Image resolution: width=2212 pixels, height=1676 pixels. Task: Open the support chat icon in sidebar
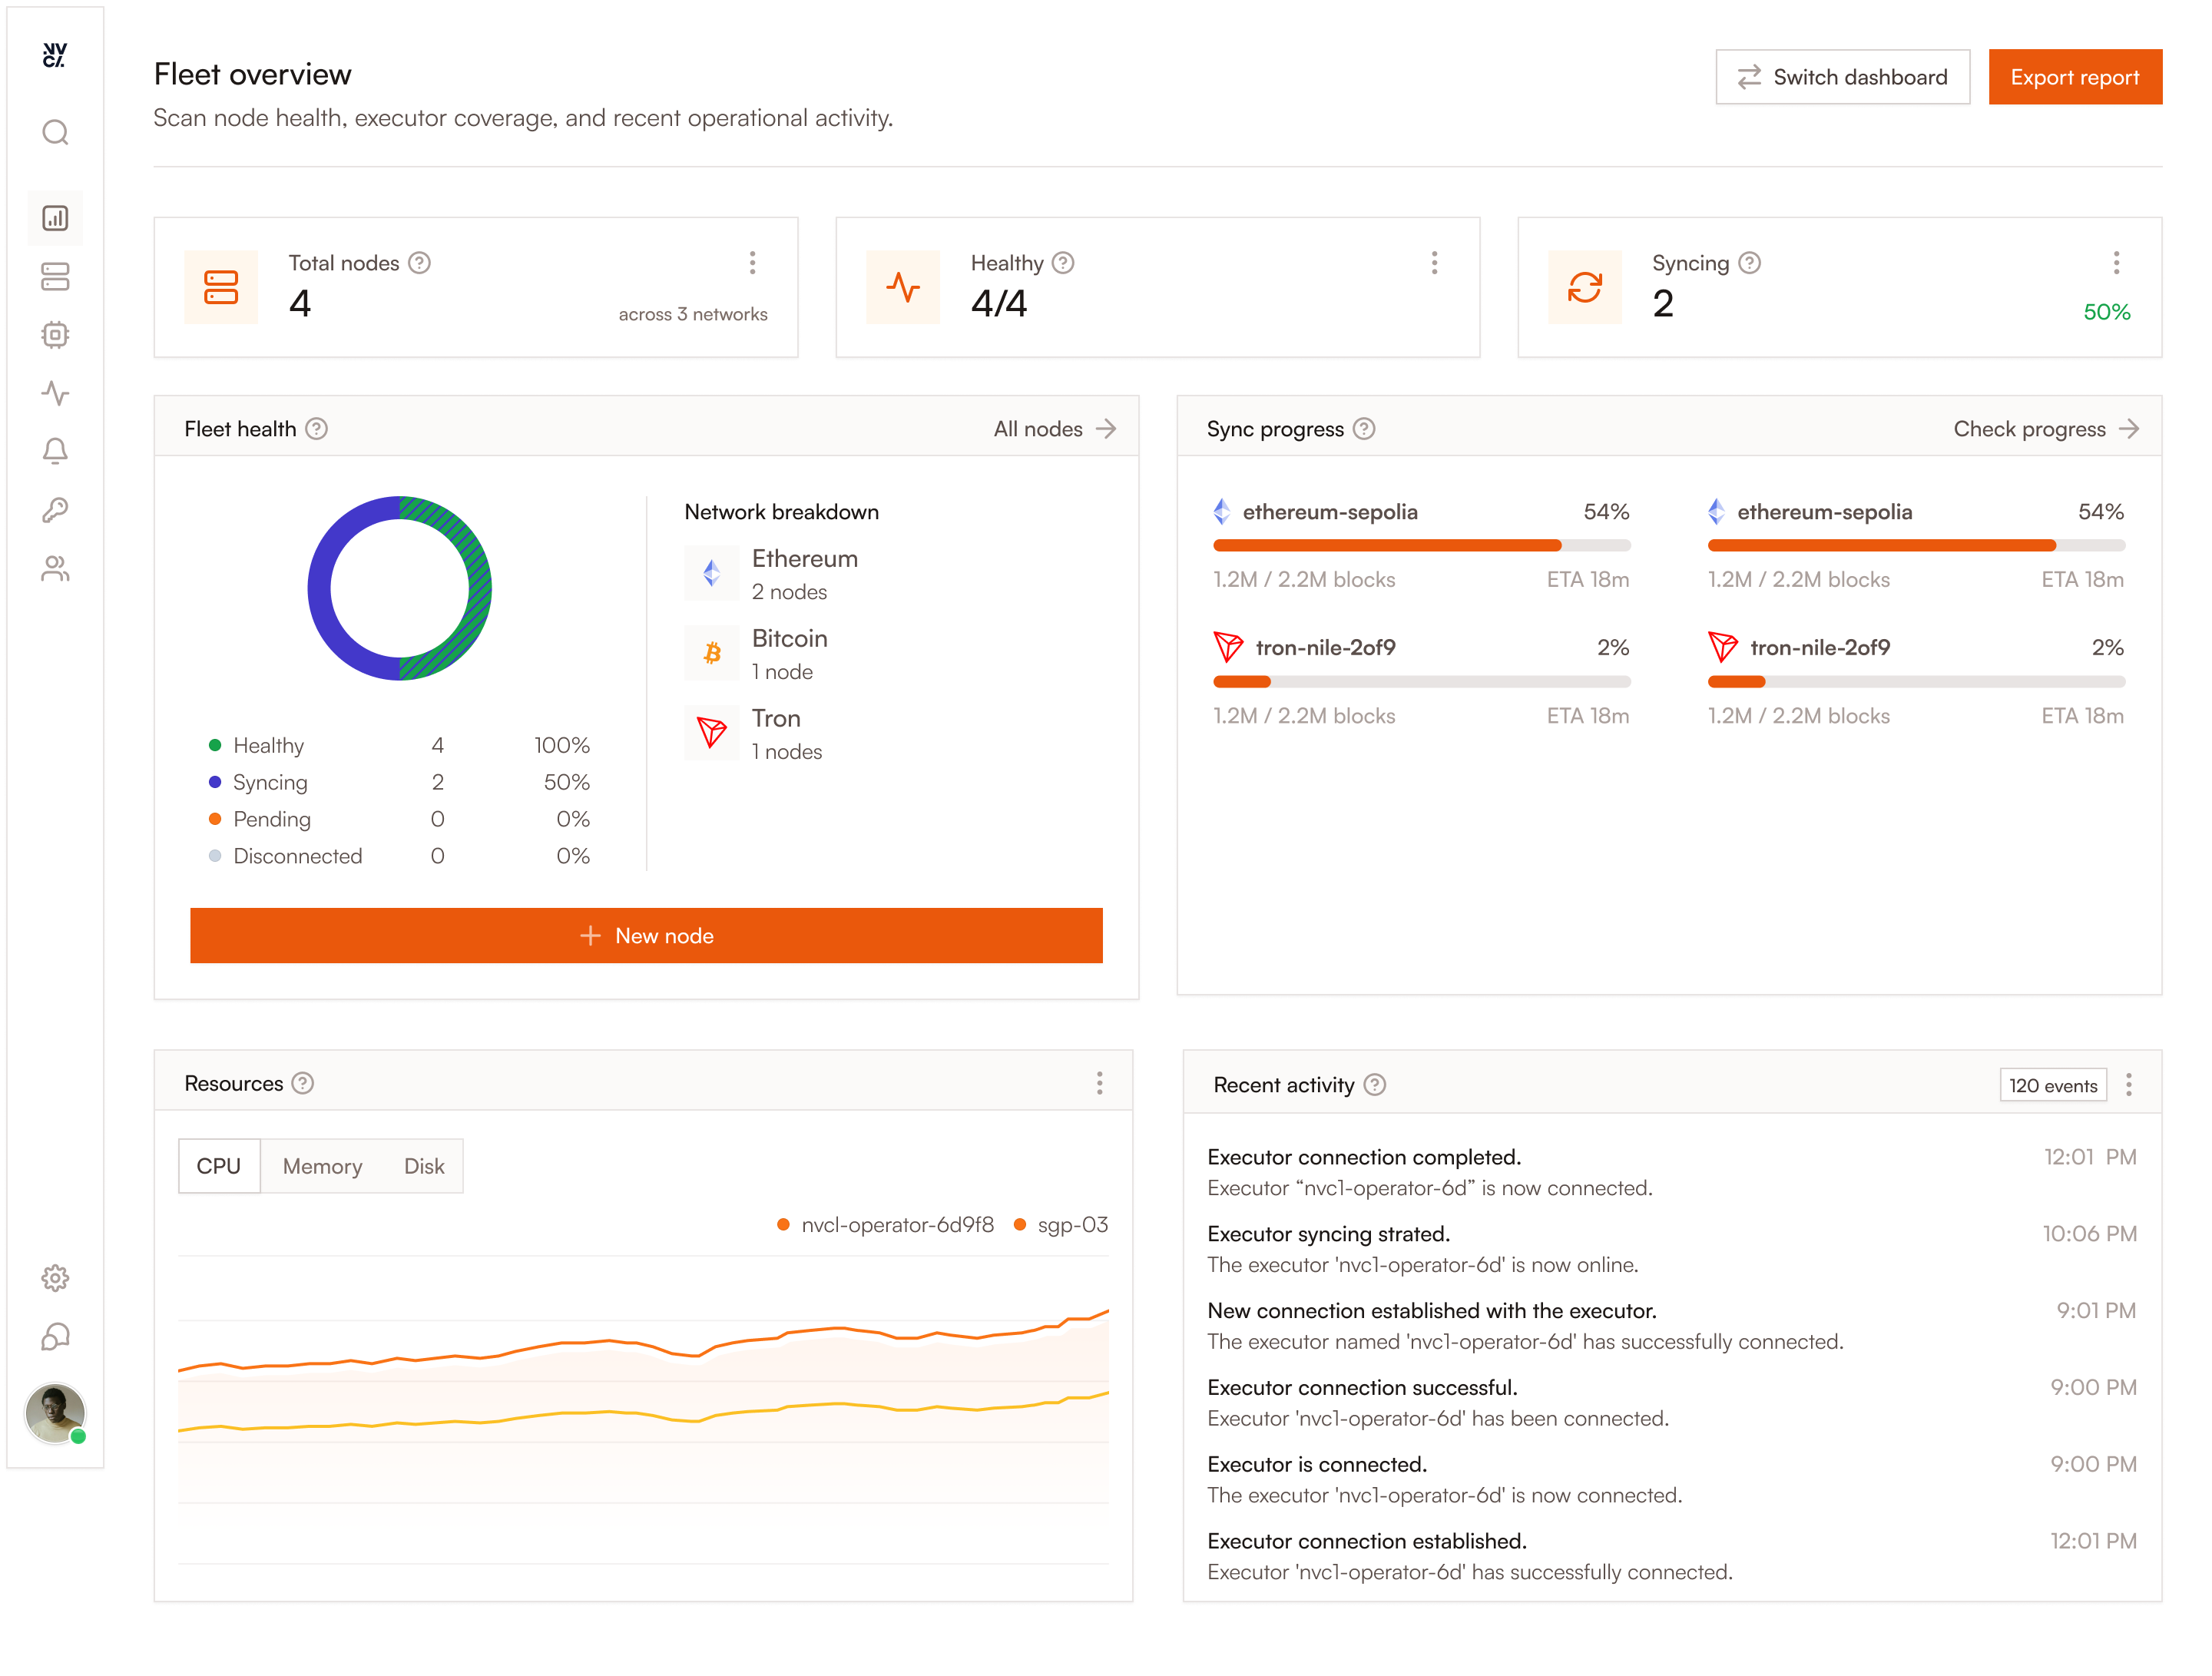55,1336
